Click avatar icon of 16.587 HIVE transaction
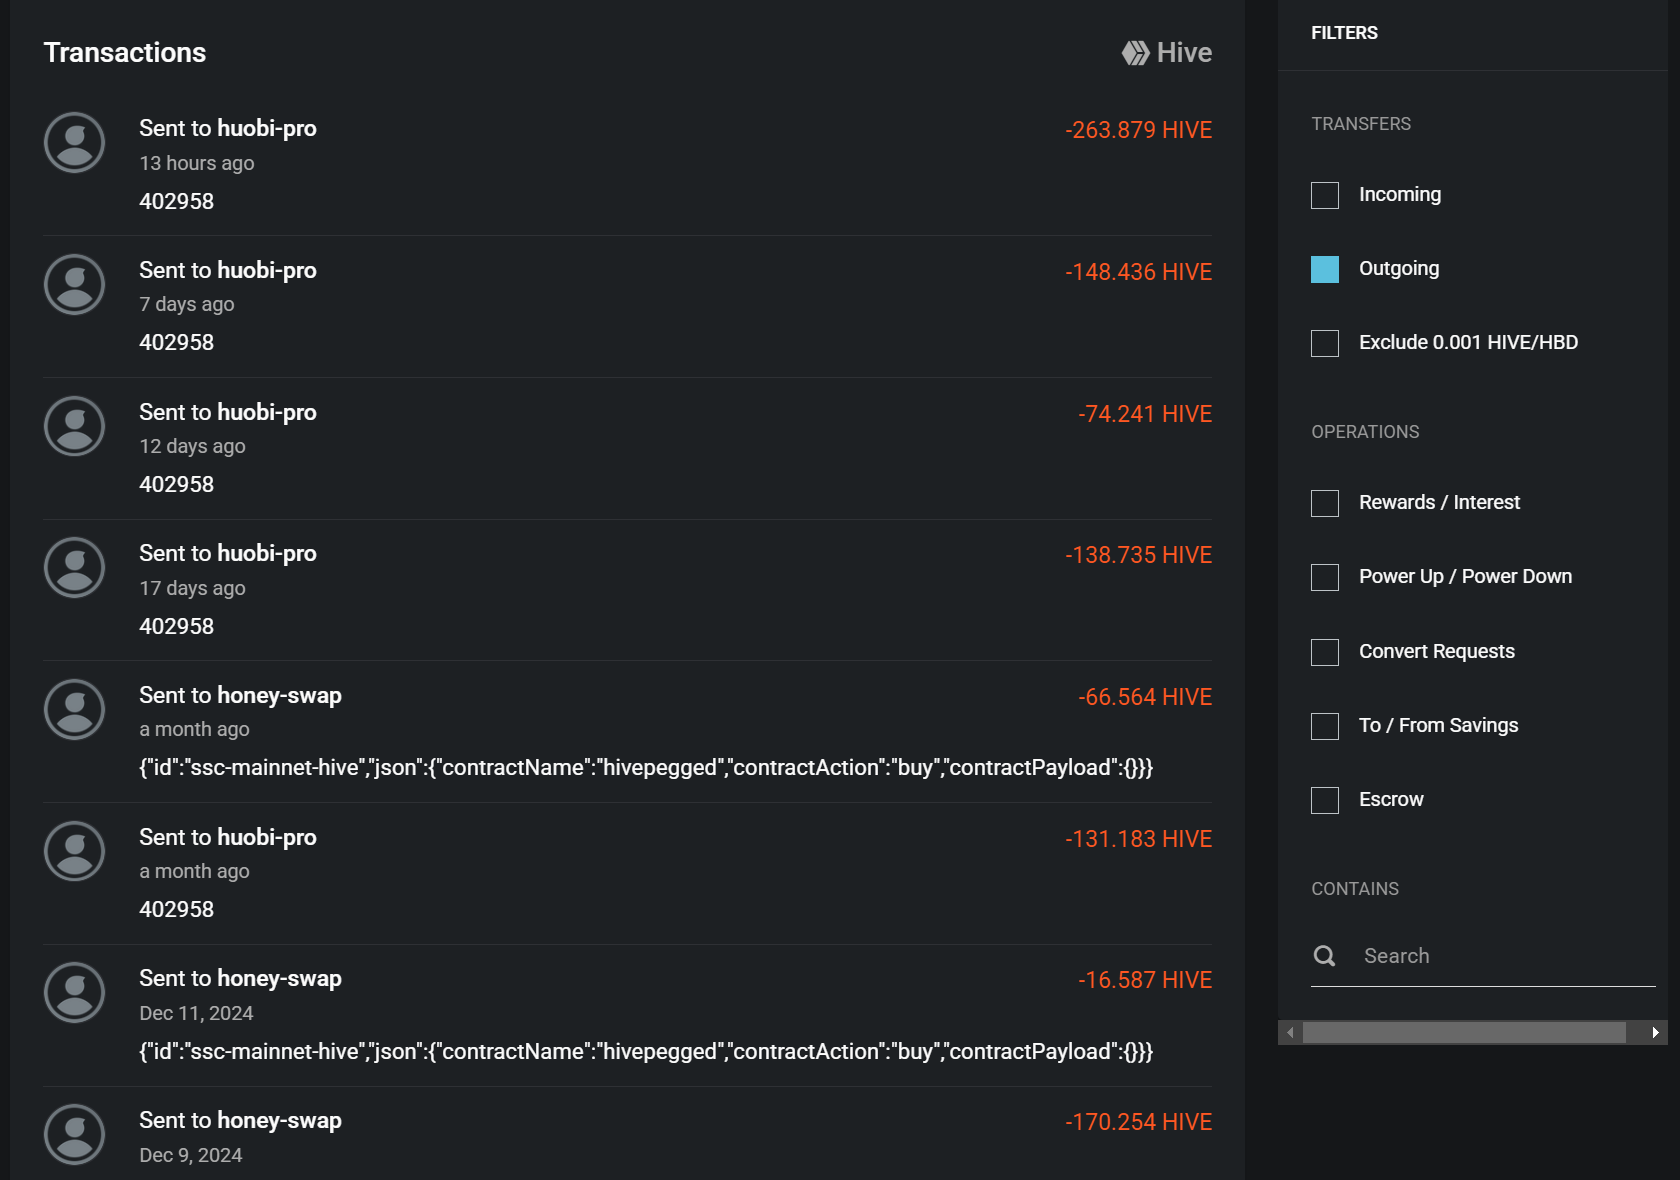Screen dimensions: 1680x1180 [x=75, y=992]
